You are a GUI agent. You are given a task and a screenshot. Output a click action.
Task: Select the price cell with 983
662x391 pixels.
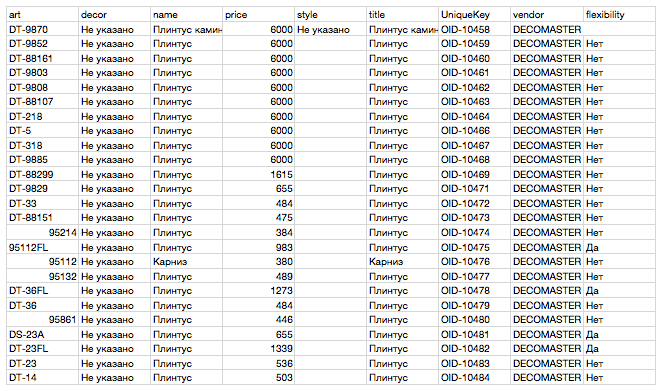tap(258, 247)
